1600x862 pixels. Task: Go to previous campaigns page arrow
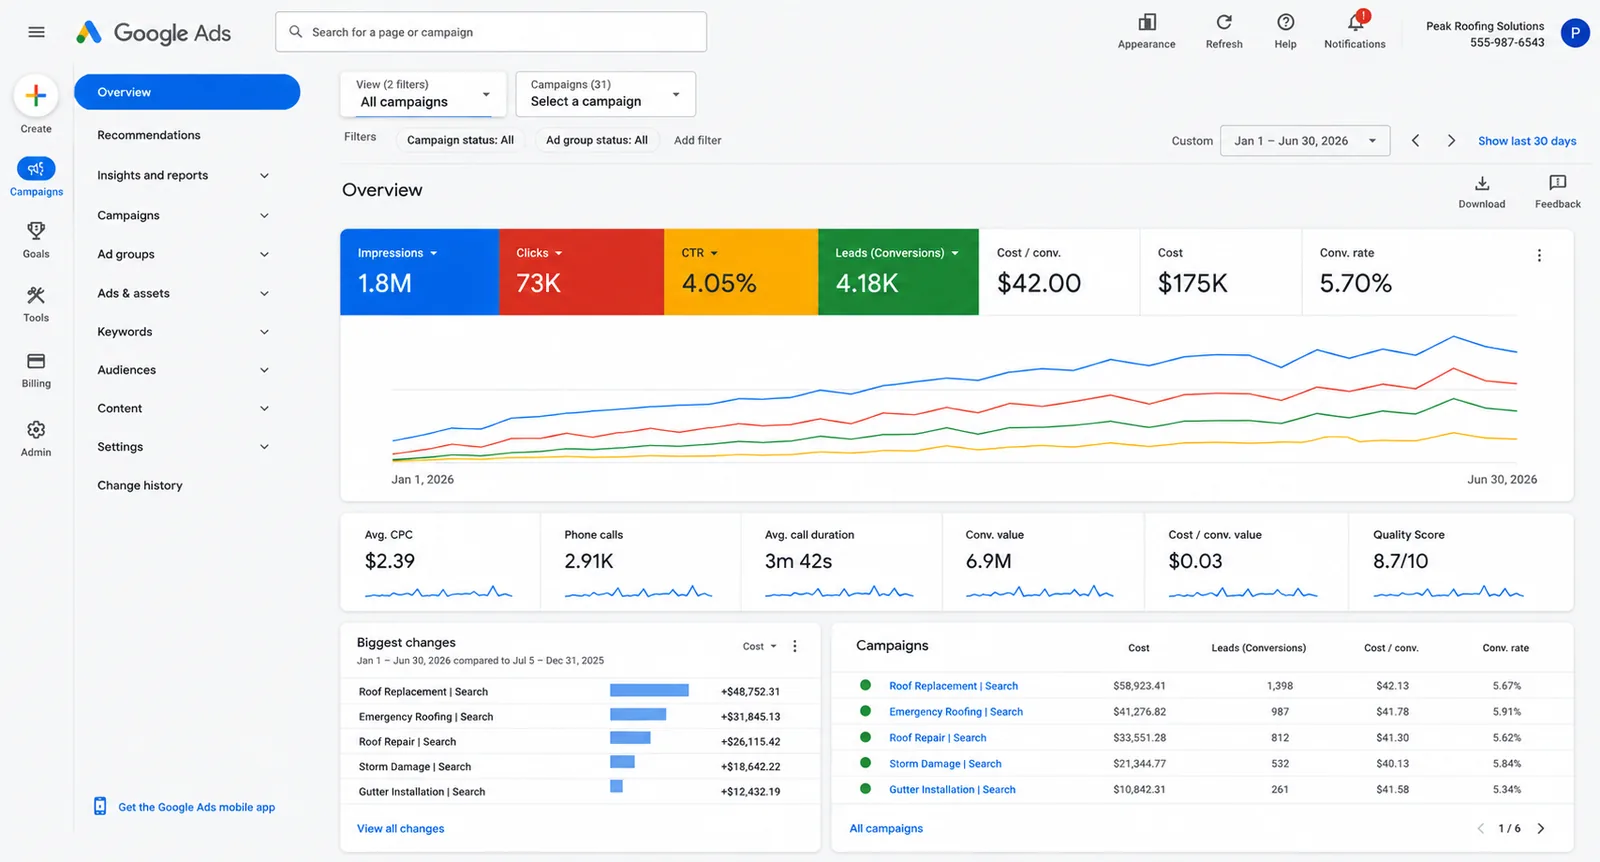[1481, 829]
